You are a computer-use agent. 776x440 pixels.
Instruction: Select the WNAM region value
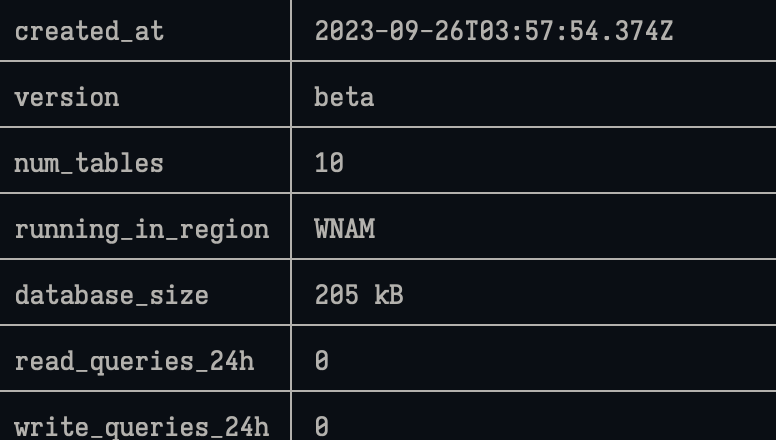(344, 229)
